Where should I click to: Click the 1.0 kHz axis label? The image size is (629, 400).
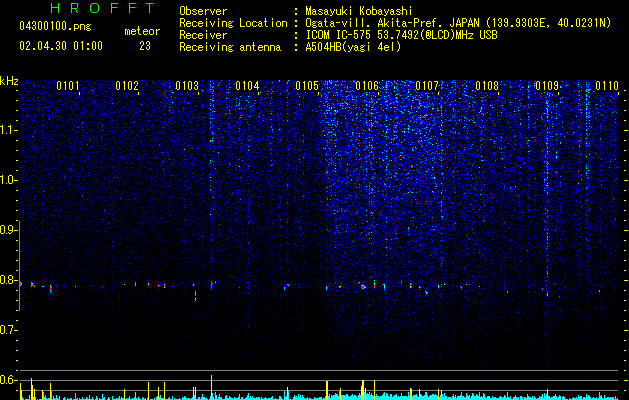pos(8,180)
